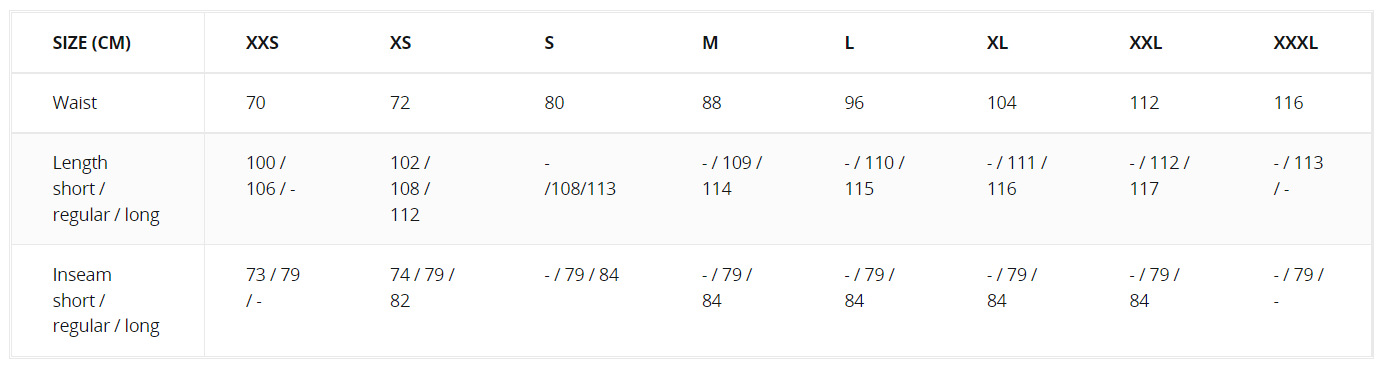
Task: Click waist value 88 for M
Action: (x=712, y=103)
